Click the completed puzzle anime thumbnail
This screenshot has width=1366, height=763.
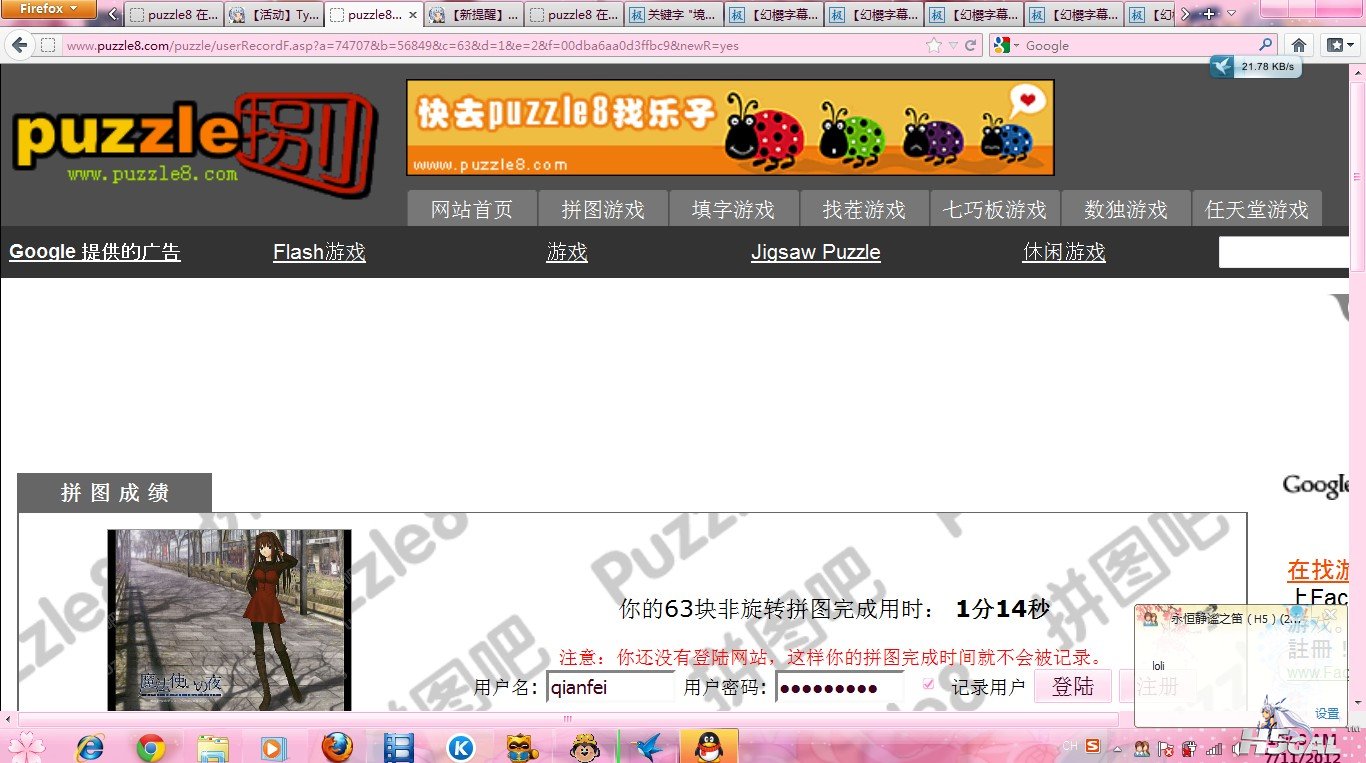[x=229, y=620]
